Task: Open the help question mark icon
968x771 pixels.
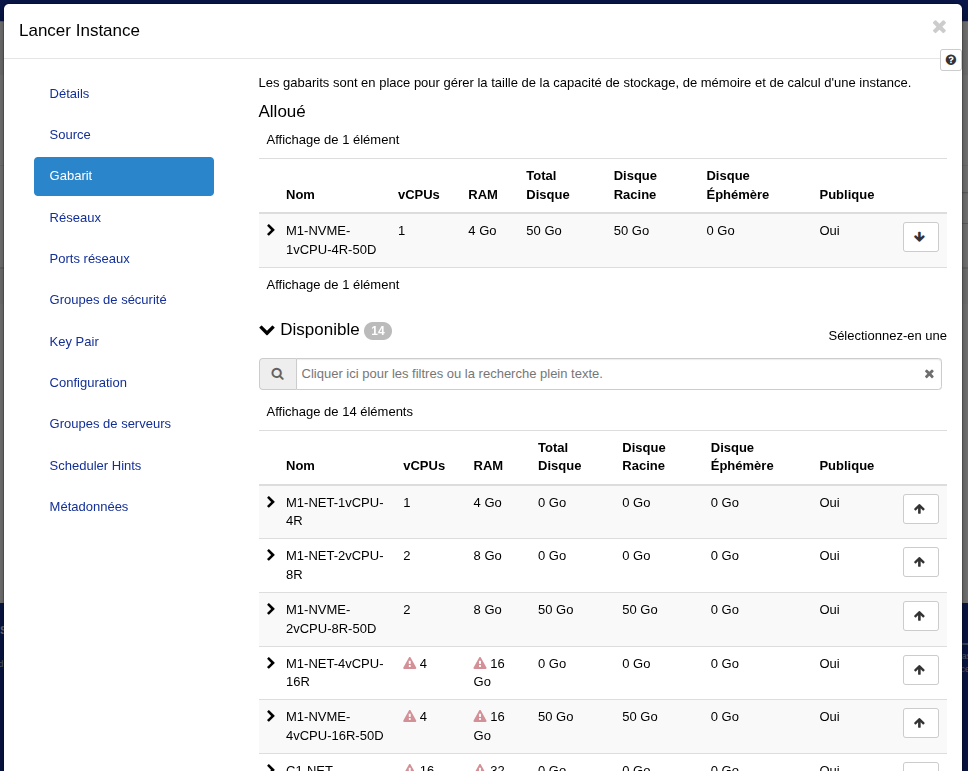Action: [950, 60]
